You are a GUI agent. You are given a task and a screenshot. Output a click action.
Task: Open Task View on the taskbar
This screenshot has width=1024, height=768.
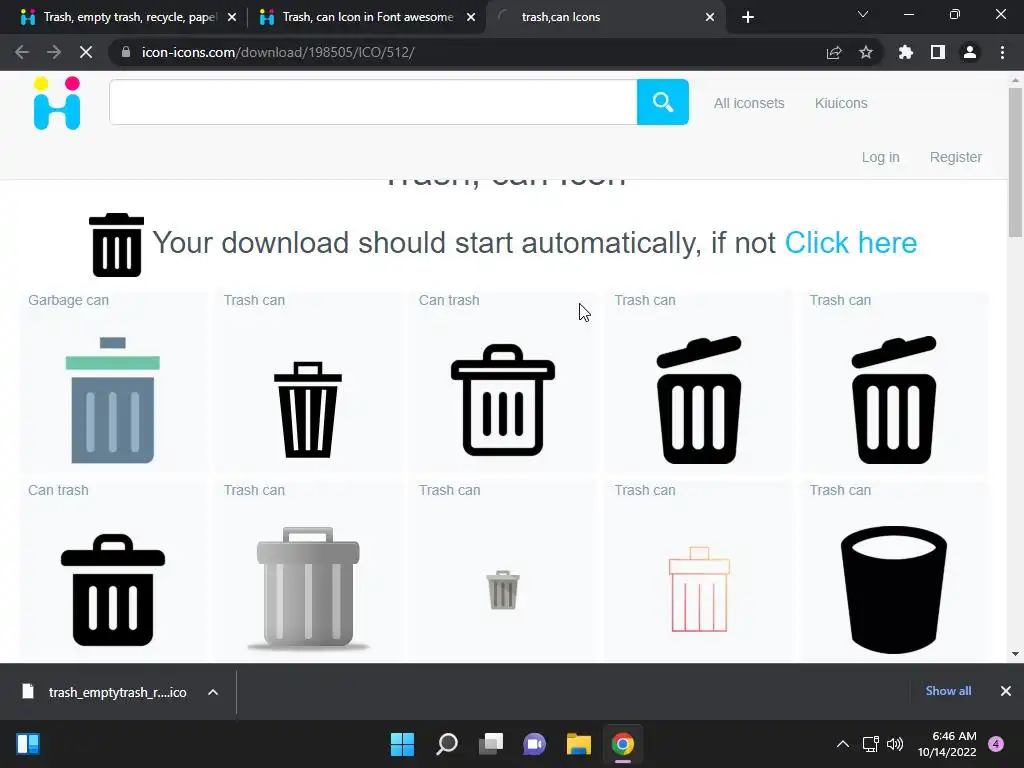tap(491, 744)
